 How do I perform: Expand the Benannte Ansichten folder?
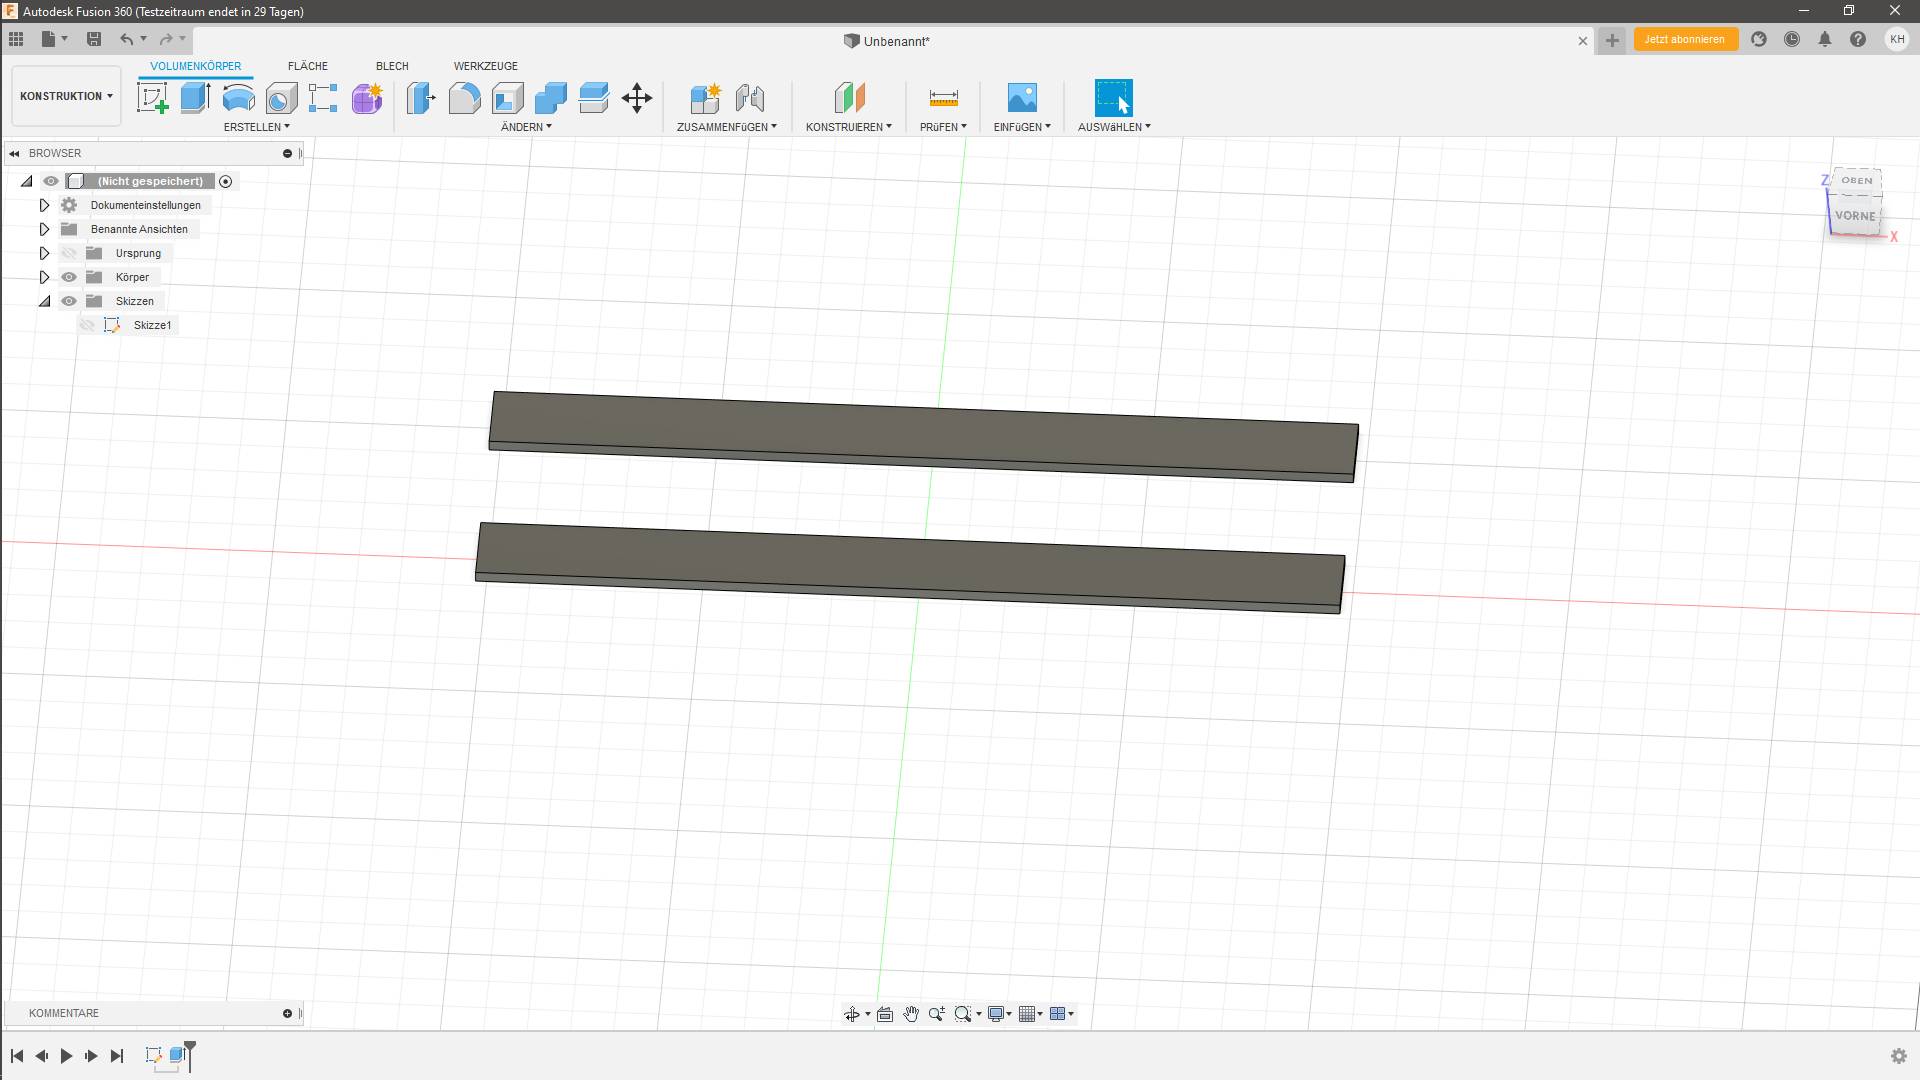44,228
